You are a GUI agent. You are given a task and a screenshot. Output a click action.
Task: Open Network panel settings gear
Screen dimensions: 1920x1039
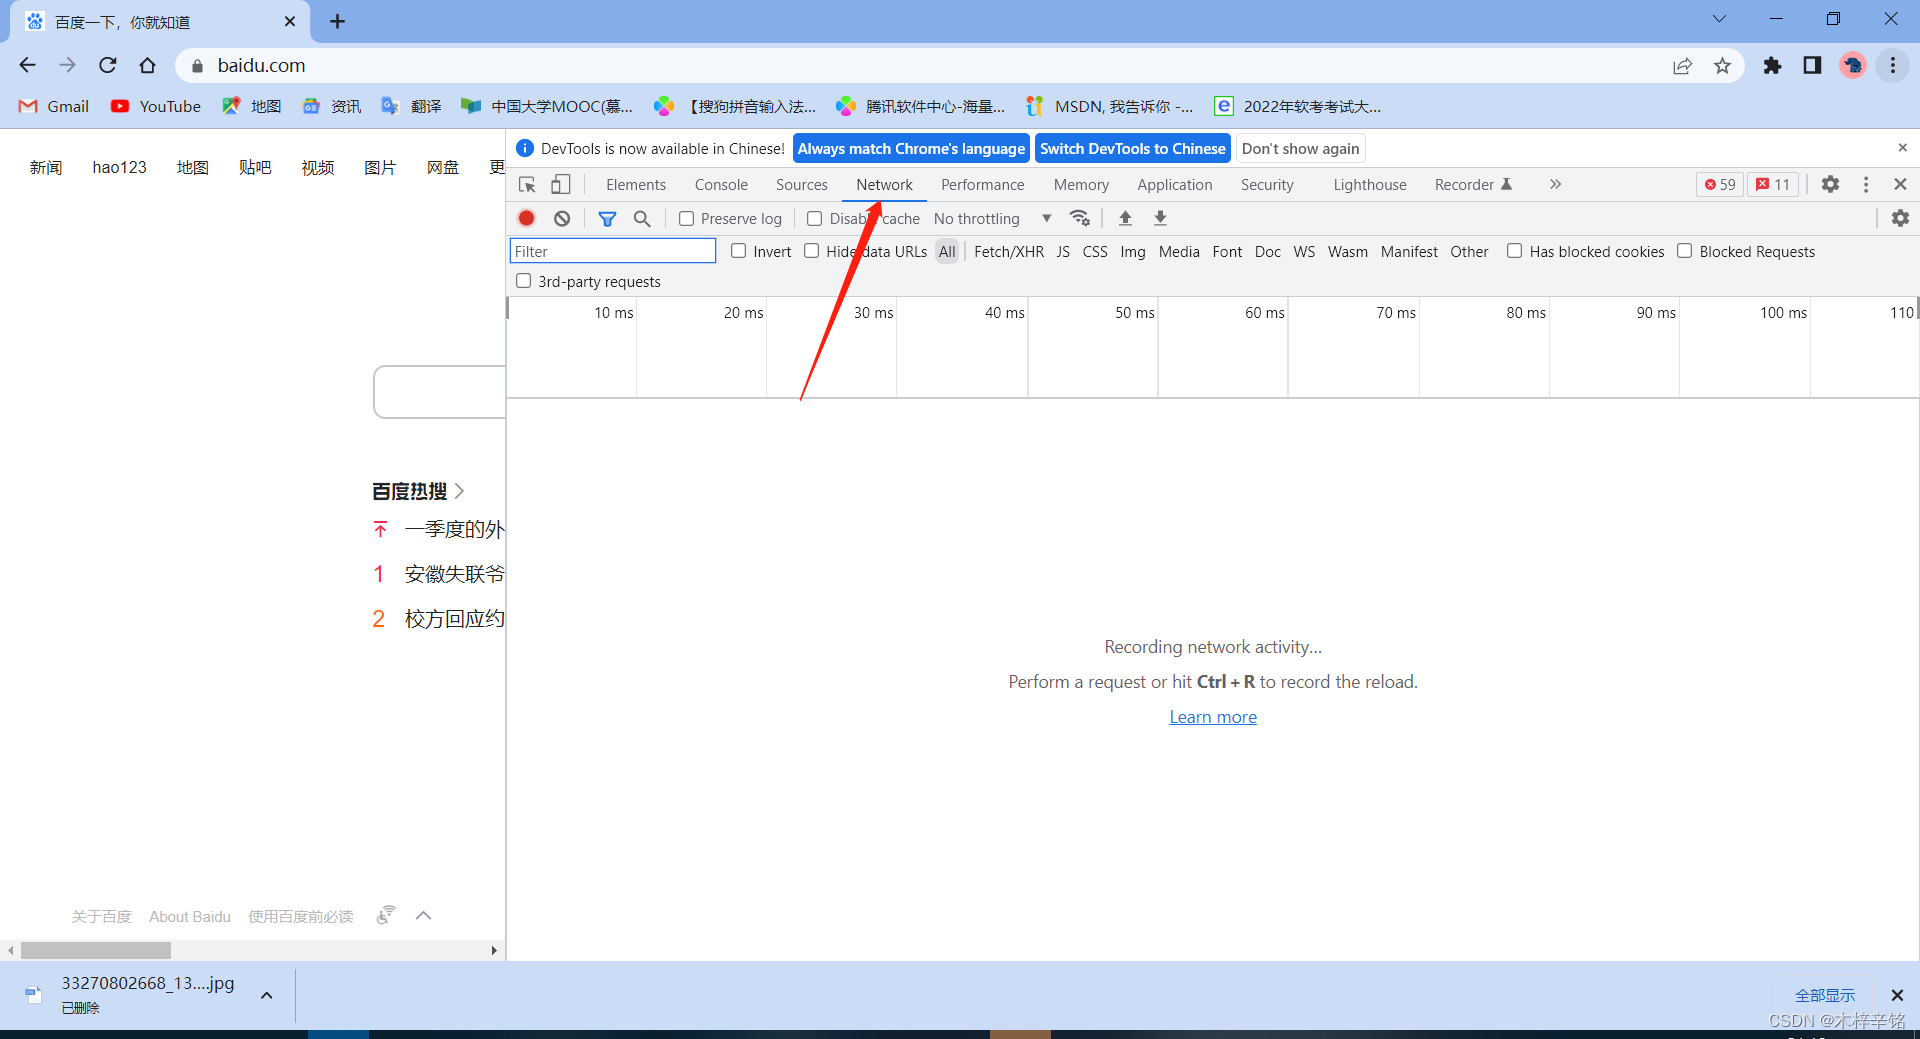[1900, 218]
